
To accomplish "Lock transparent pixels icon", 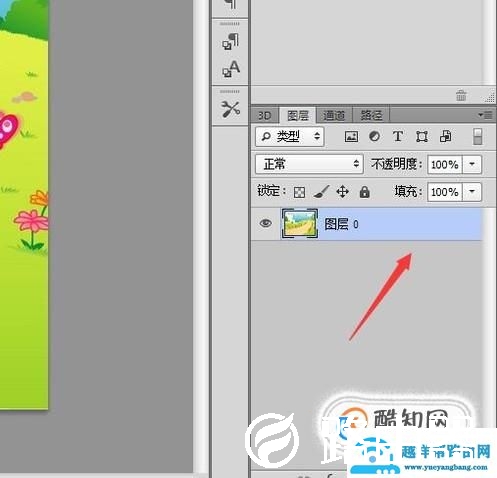I will point(299,192).
